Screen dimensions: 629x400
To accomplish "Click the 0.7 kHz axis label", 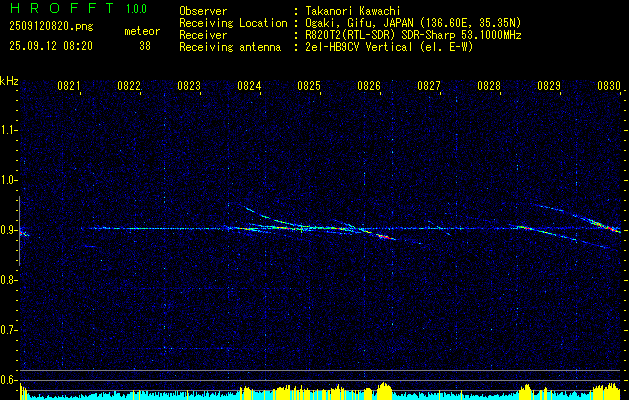I will click(8, 330).
